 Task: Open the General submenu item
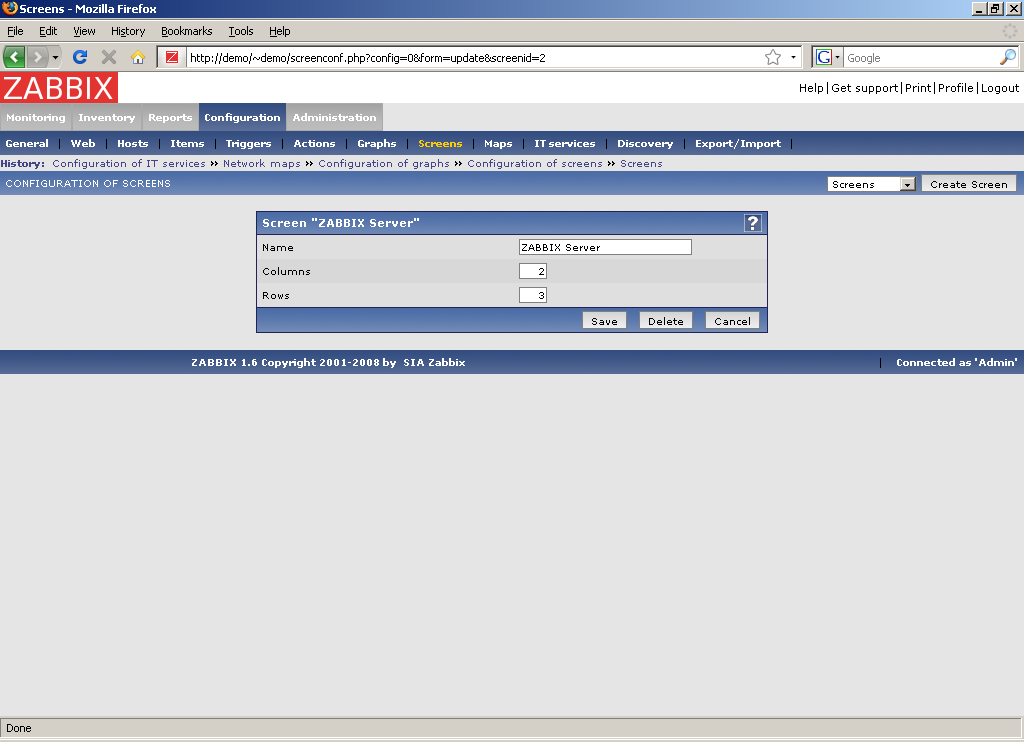coord(27,144)
